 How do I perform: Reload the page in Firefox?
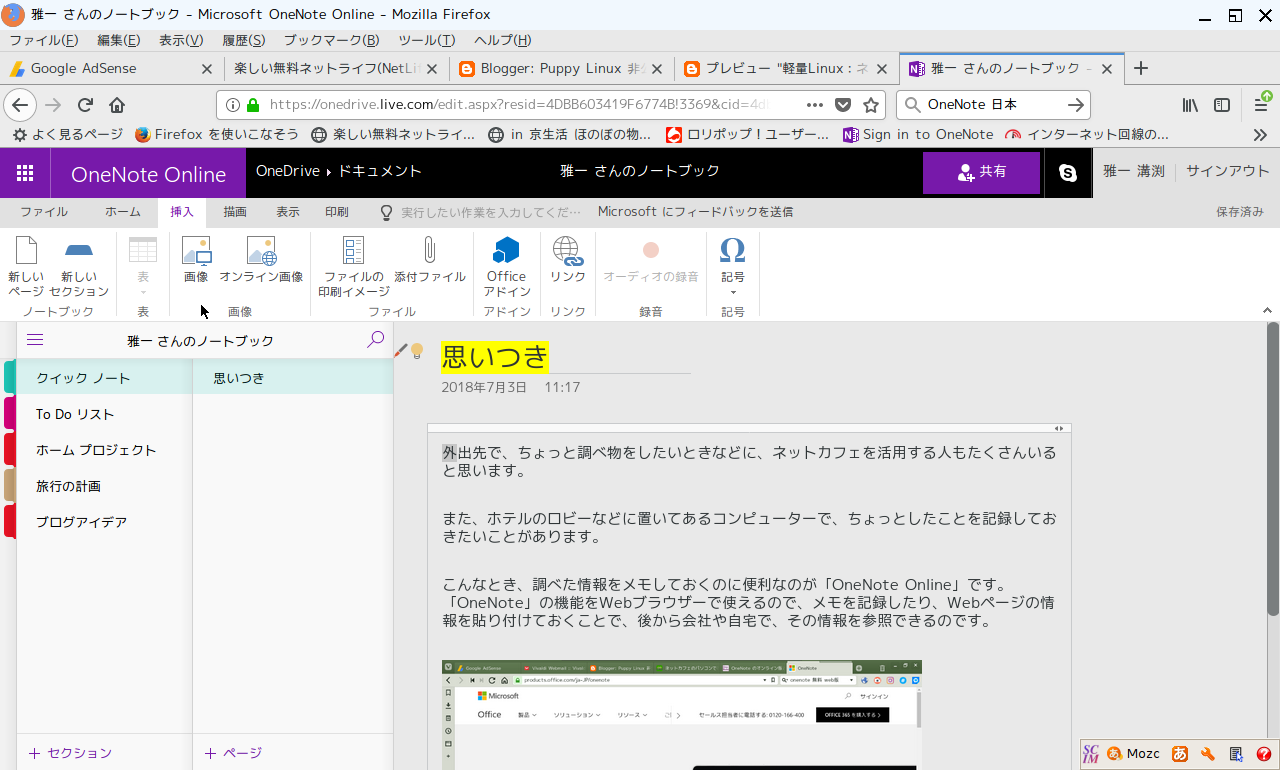(x=85, y=105)
